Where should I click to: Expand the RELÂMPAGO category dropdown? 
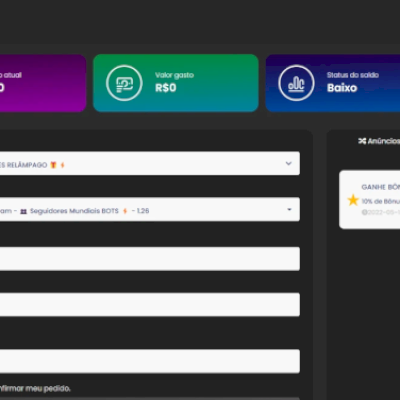pos(150,163)
